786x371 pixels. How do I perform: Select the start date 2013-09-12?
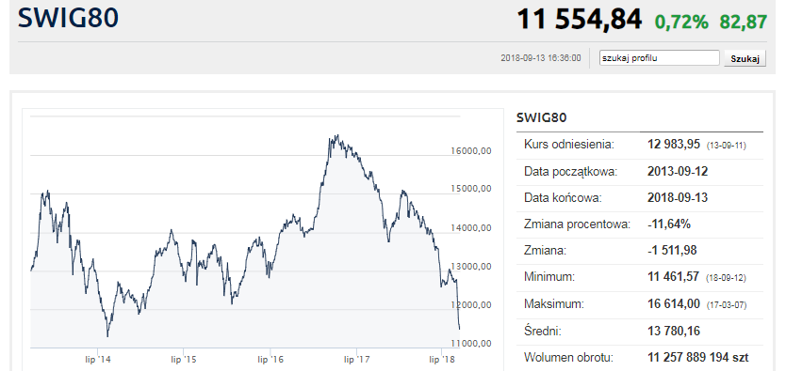[x=678, y=171]
